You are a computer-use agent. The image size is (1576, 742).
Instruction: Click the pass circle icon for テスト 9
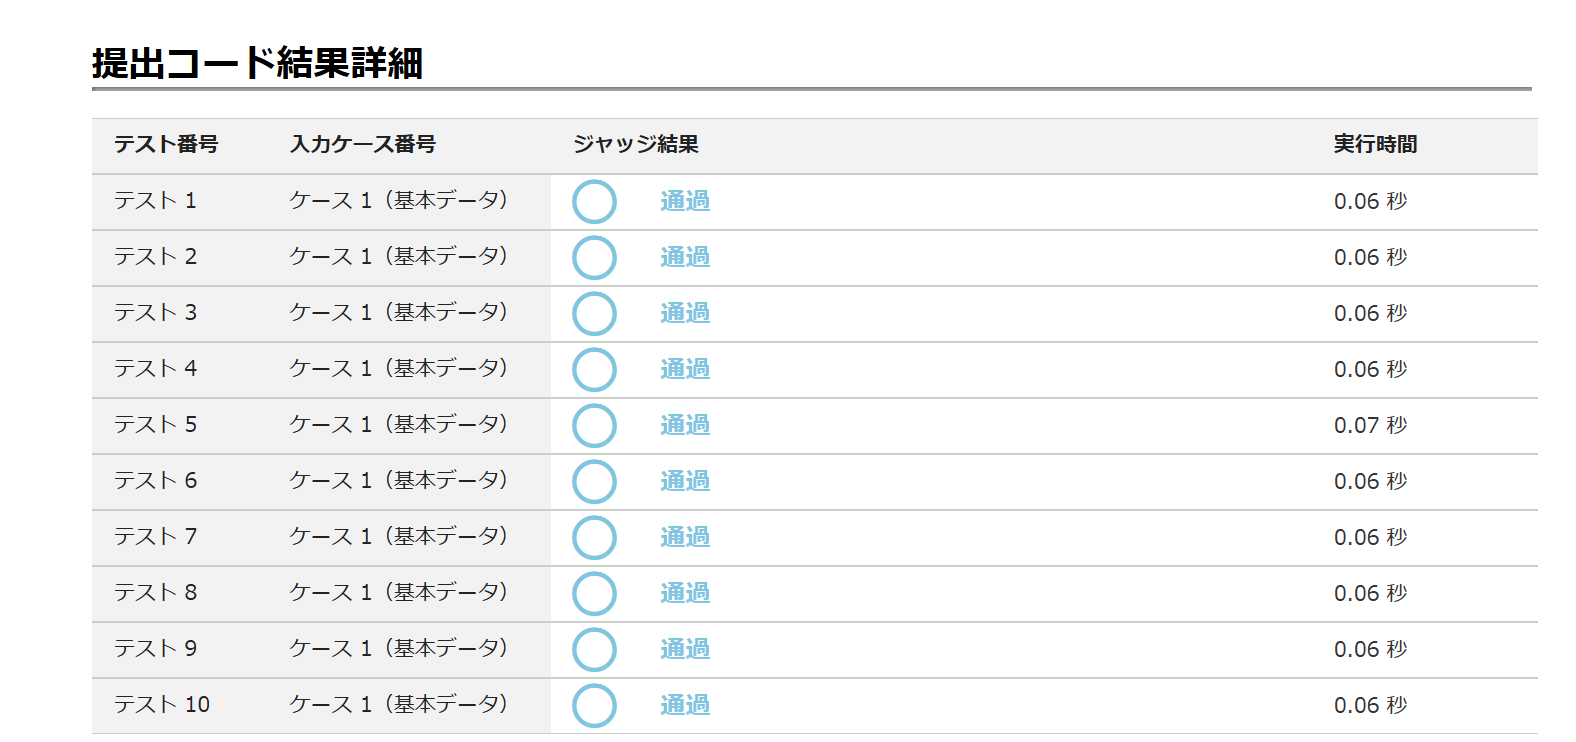click(x=594, y=649)
